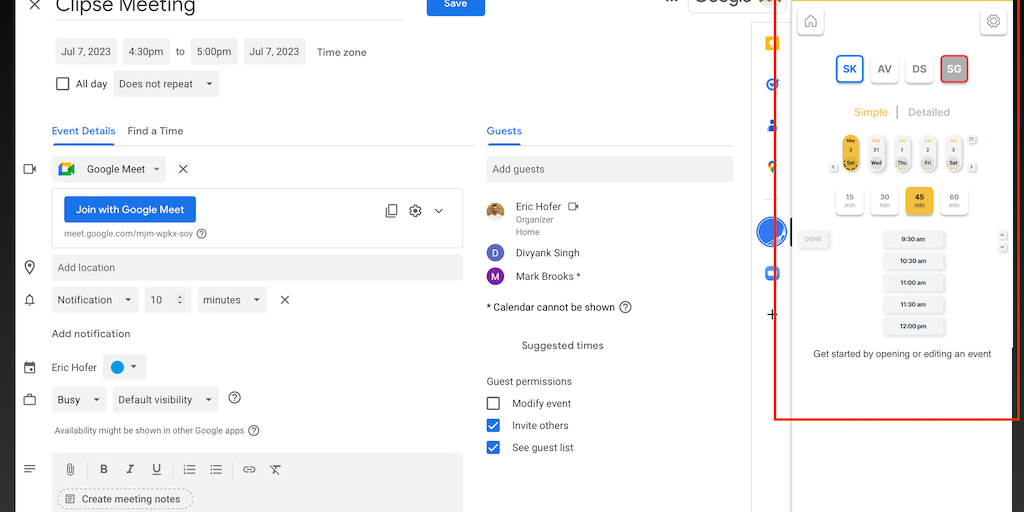This screenshot has height=512, width=1024.
Task: Check the Modify event permission
Action: 493,403
